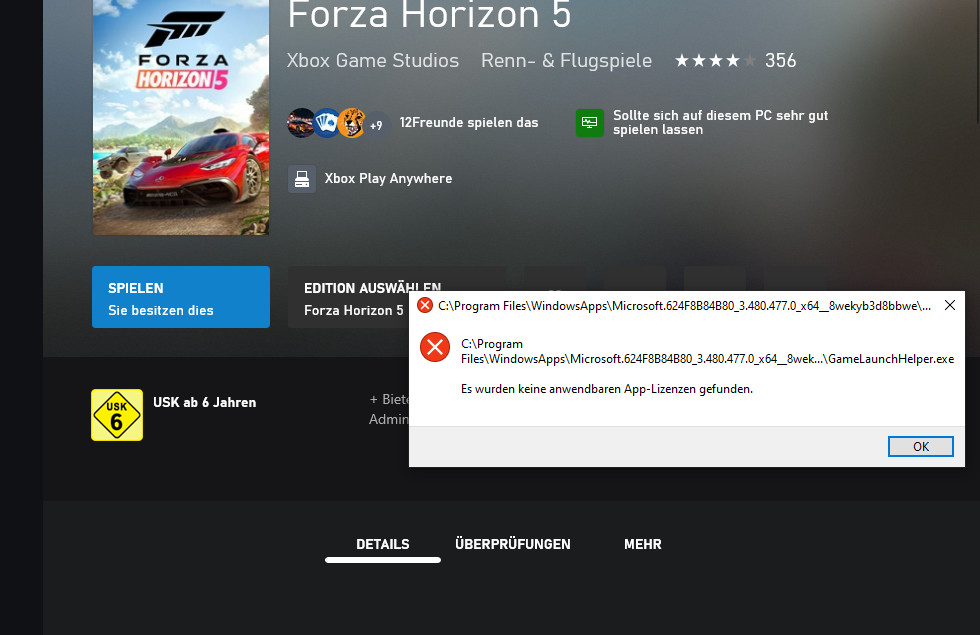The height and width of the screenshot is (635, 980).
Task: Click the Forza Horizon 5 page title
Action: pos(429,15)
